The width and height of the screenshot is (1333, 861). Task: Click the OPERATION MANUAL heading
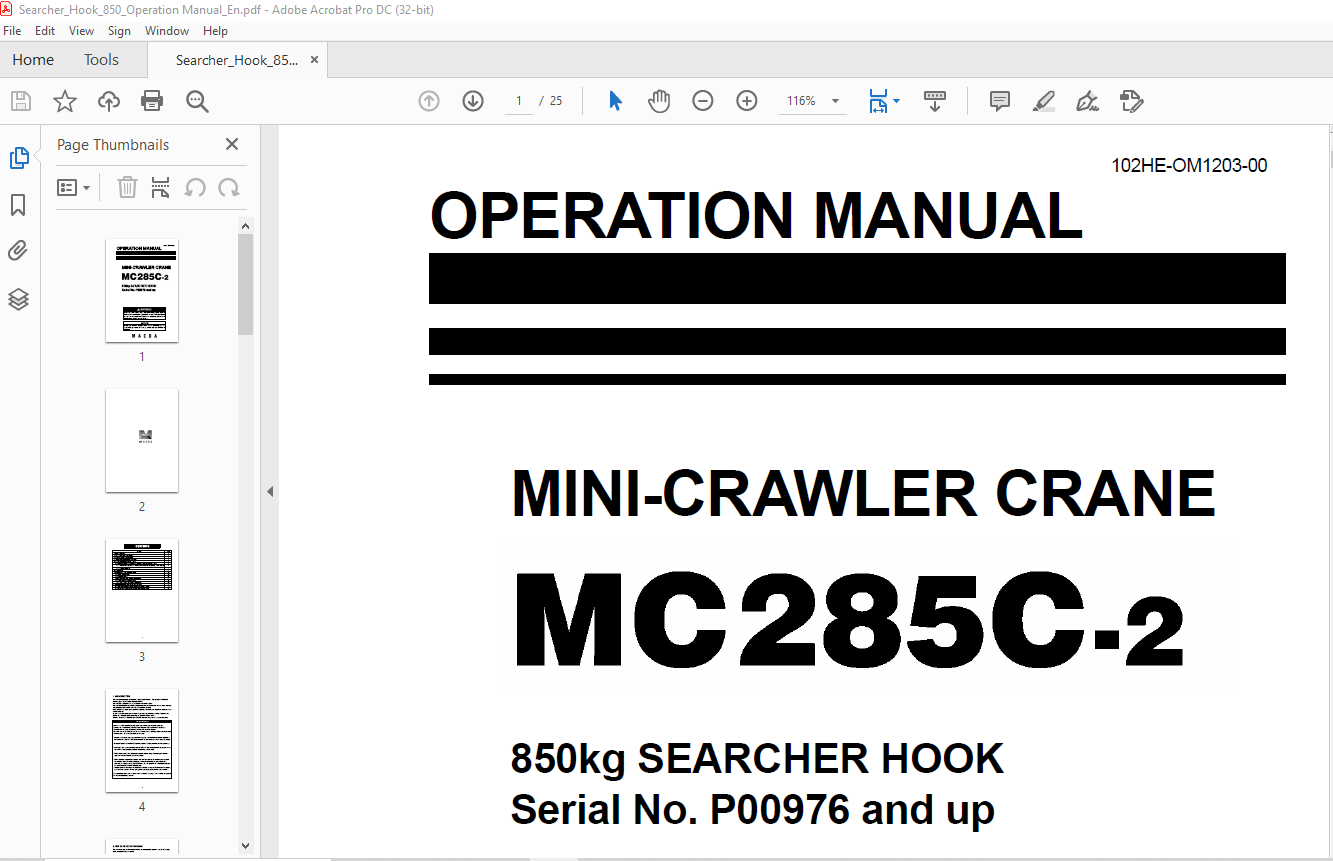click(x=756, y=216)
